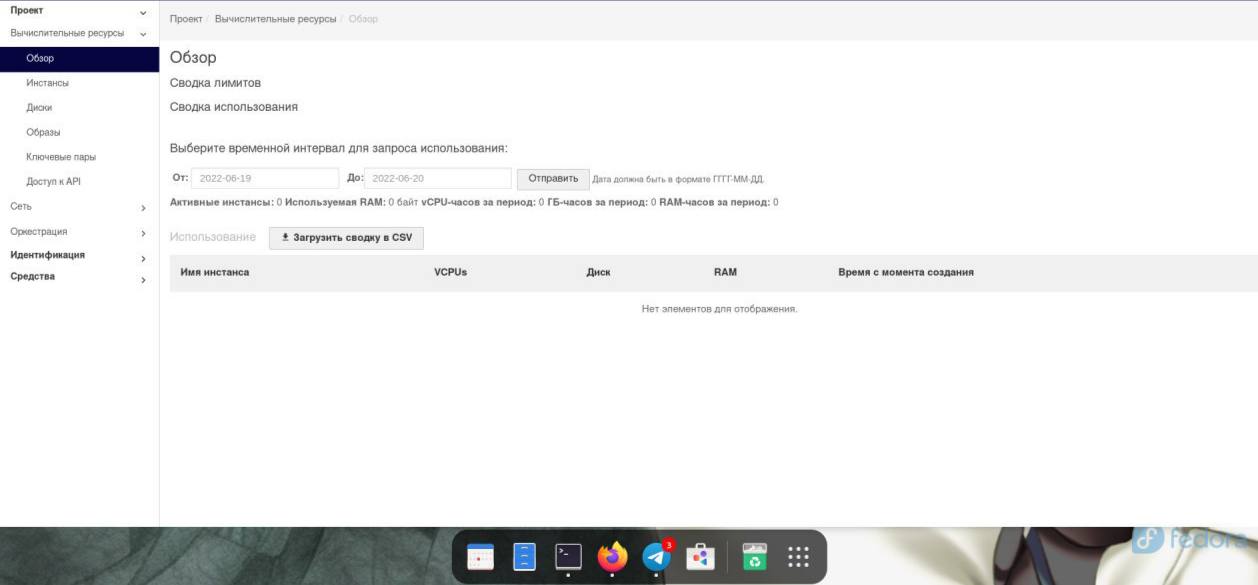Open the Software store icon in the dock
The height and width of the screenshot is (585, 1258).
700,557
